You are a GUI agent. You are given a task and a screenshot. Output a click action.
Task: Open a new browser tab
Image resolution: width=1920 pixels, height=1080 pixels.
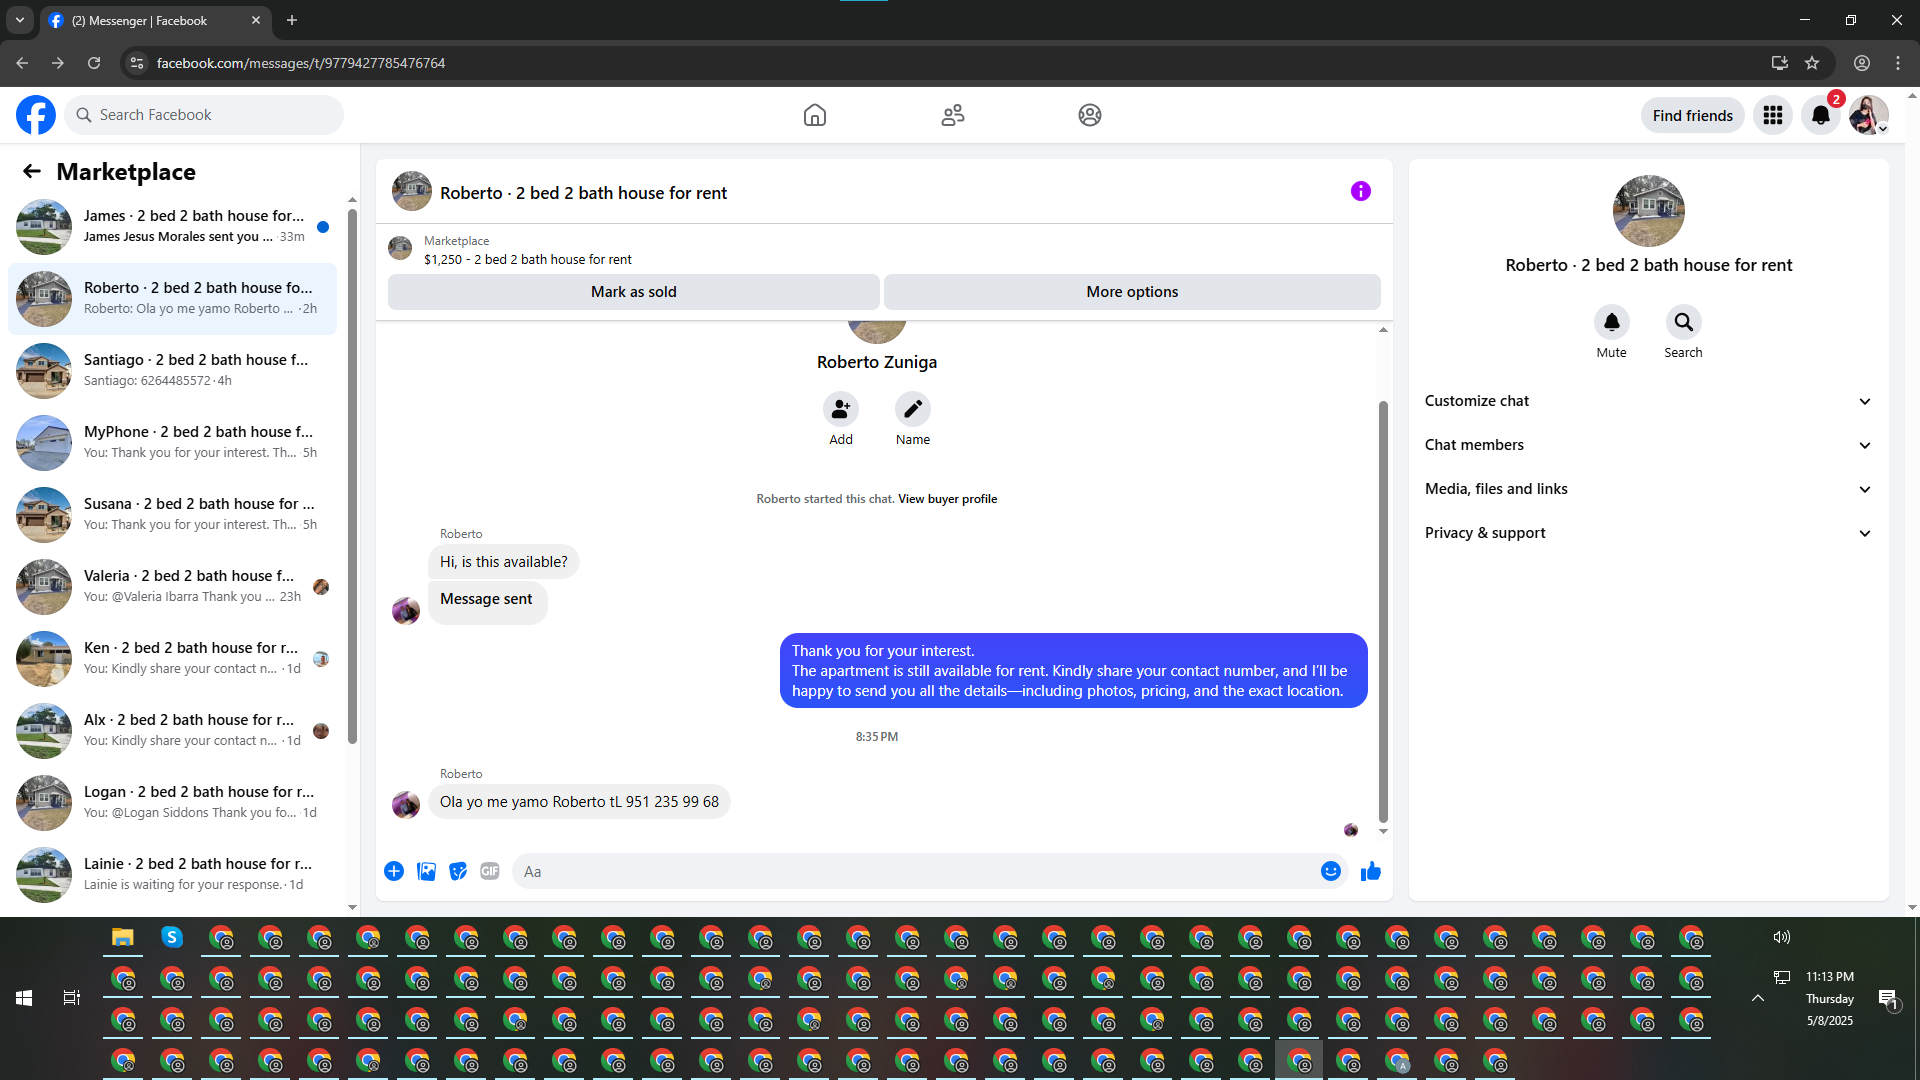click(x=292, y=20)
